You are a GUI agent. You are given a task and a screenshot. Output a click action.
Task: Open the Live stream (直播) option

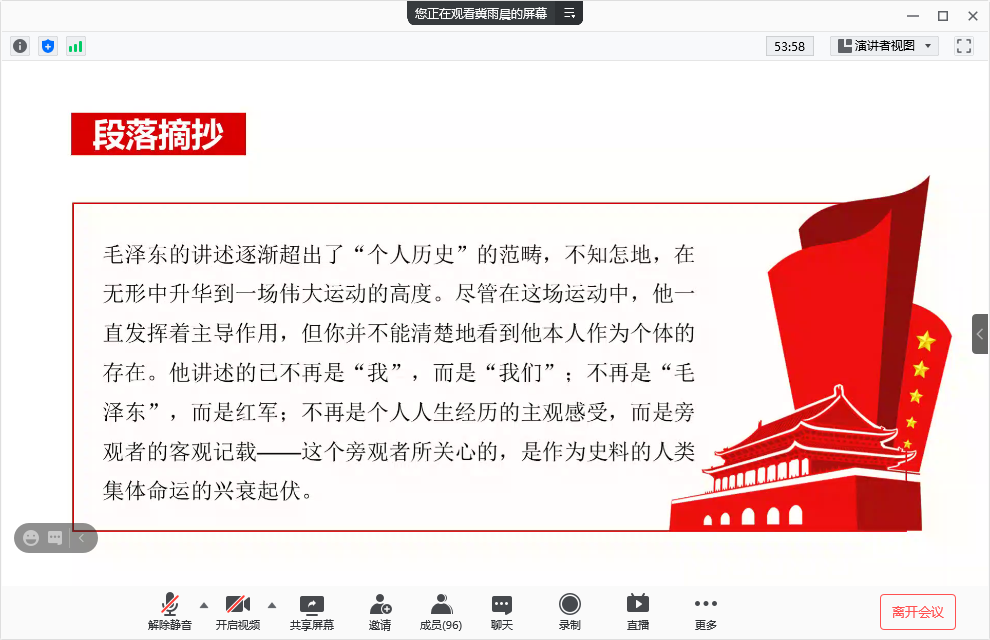(638, 612)
